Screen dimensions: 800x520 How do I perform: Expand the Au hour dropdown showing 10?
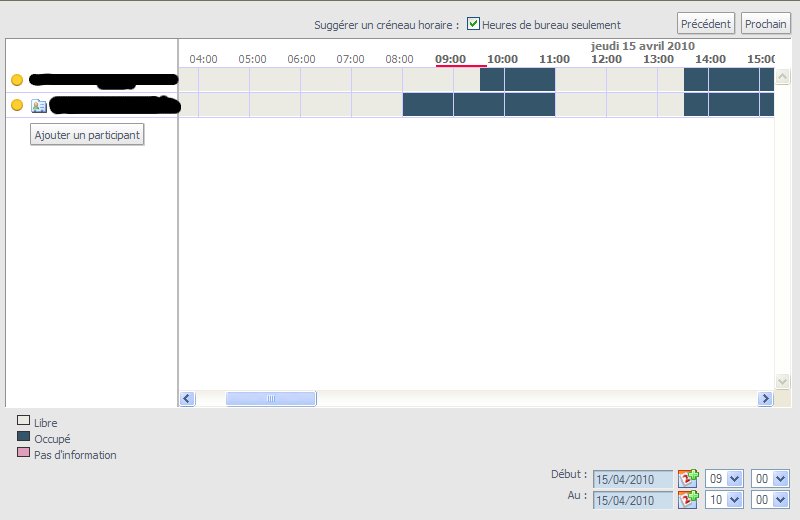[x=735, y=499]
